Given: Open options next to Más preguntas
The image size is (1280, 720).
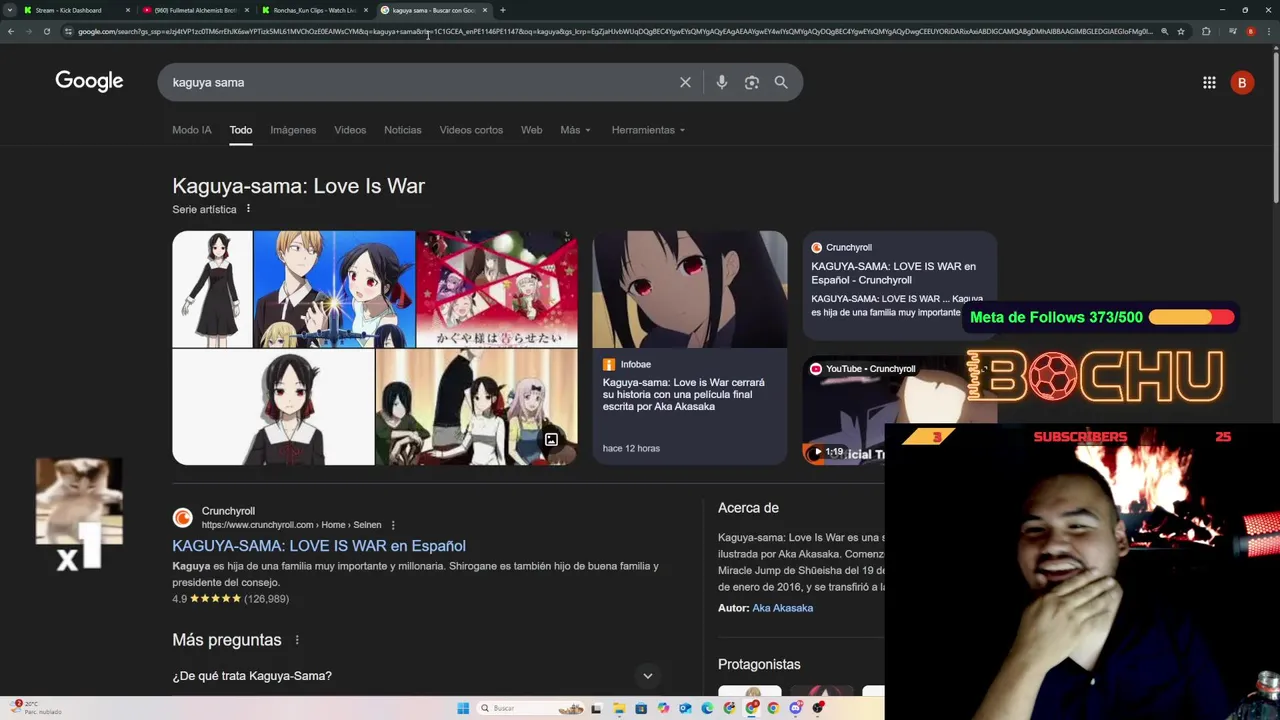Looking at the screenshot, I should point(297,640).
